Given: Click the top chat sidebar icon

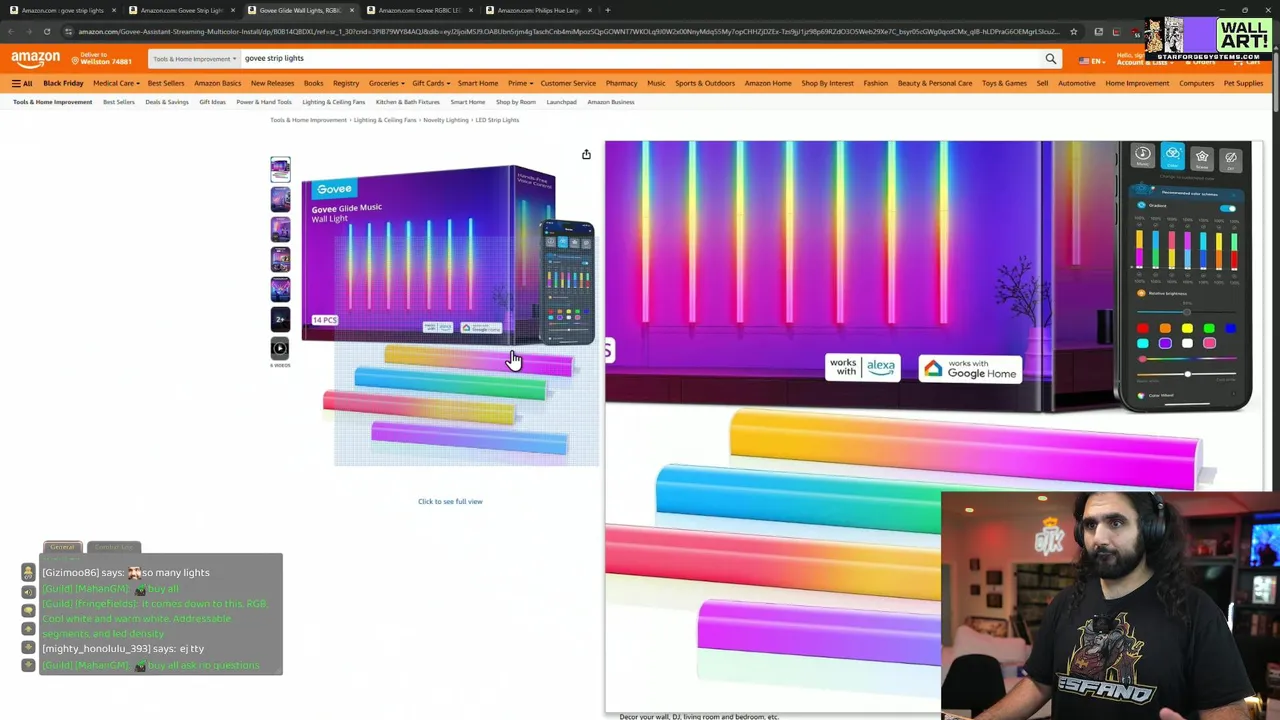Looking at the screenshot, I should [x=28, y=572].
